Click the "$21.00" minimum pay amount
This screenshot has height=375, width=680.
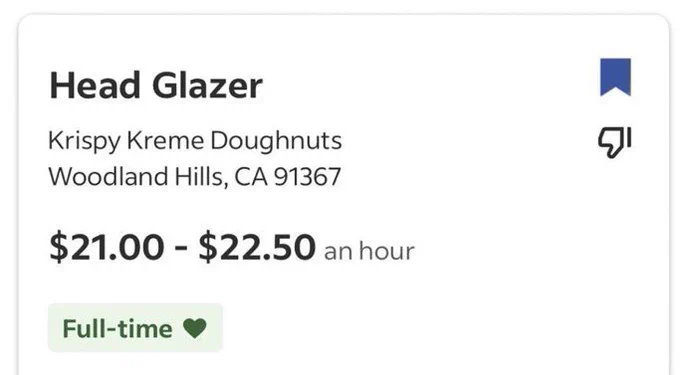[107, 248]
